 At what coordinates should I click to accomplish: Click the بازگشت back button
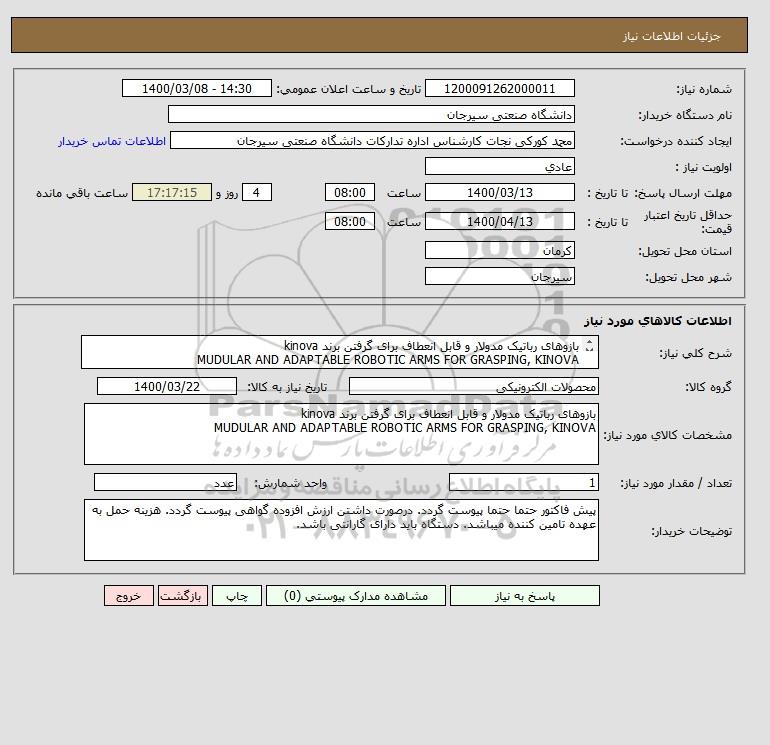pos(183,596)
